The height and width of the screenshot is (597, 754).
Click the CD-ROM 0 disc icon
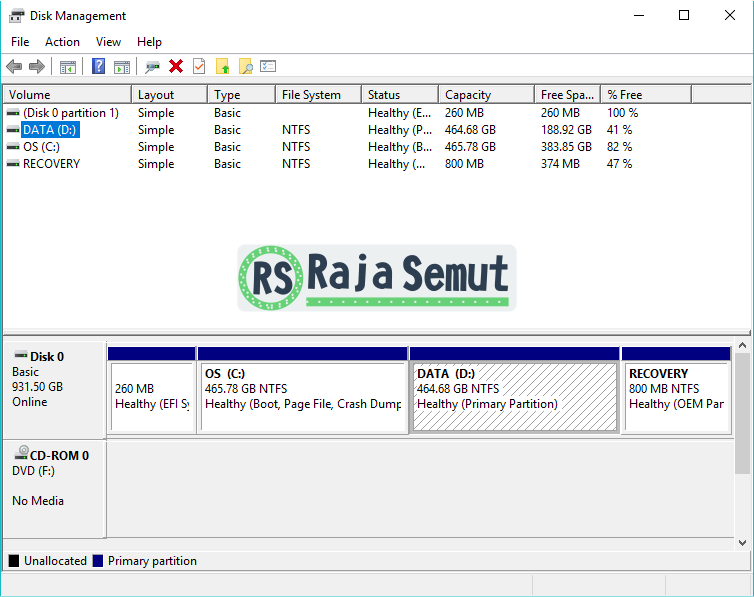point(22,452)
